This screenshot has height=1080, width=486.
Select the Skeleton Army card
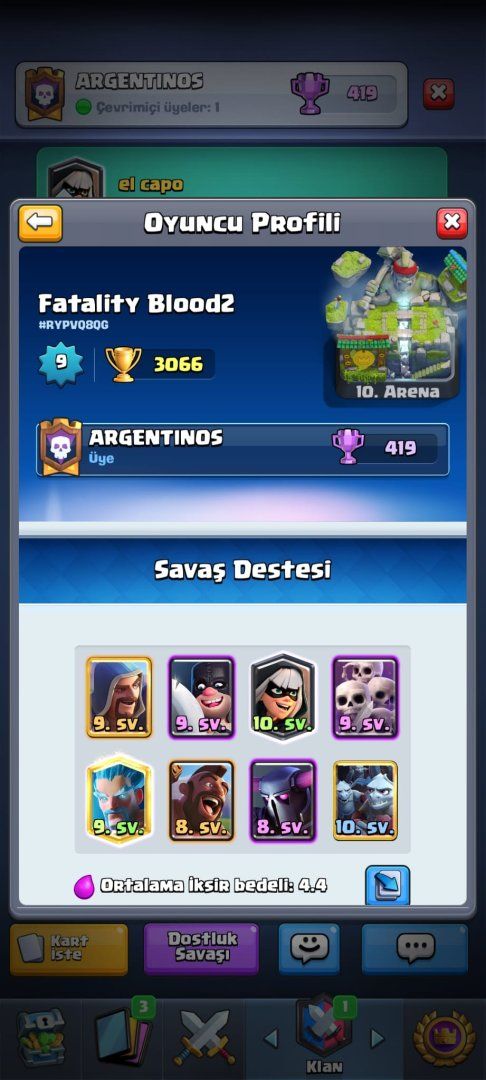[x=365, y=697]
